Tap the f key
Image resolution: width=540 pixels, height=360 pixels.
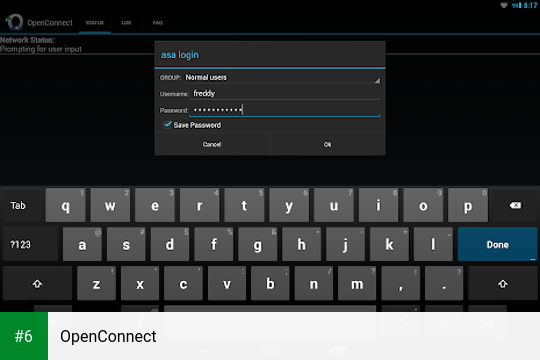click(214, 245)
